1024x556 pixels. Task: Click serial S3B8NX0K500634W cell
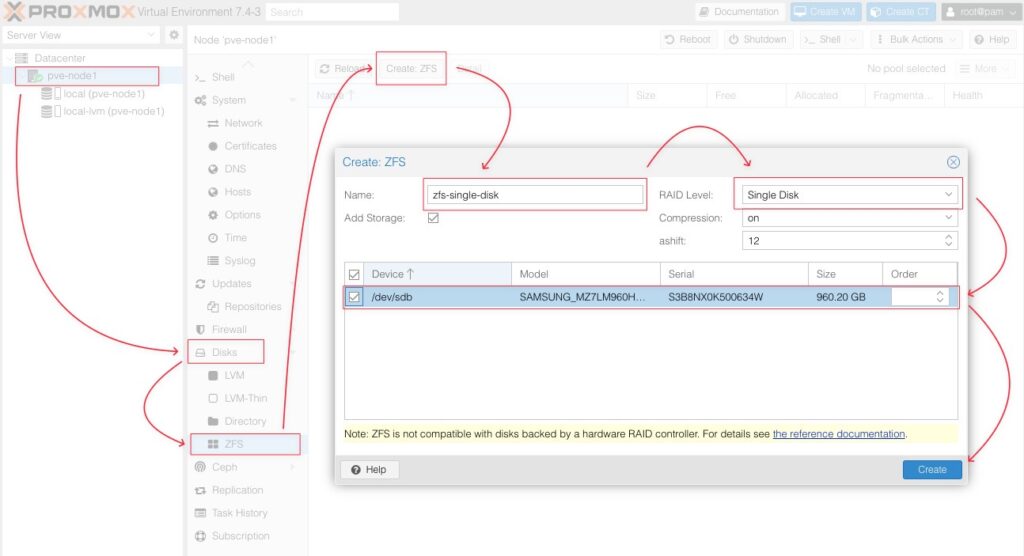(x=715, y=297)
